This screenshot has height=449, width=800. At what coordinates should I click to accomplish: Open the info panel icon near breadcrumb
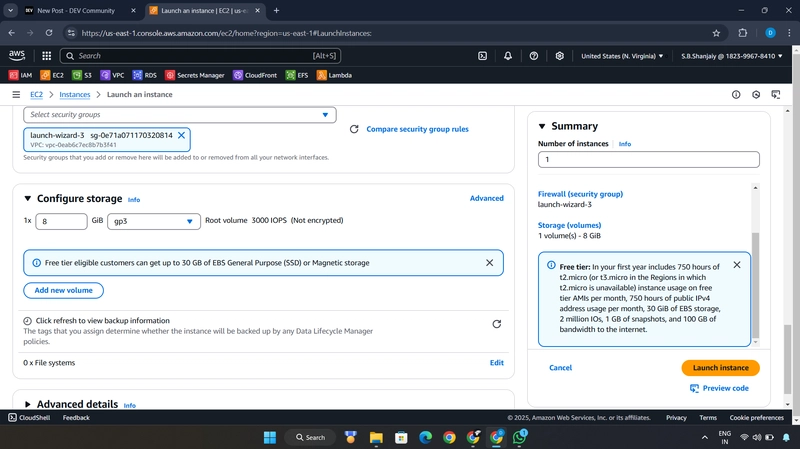(736, 94)
